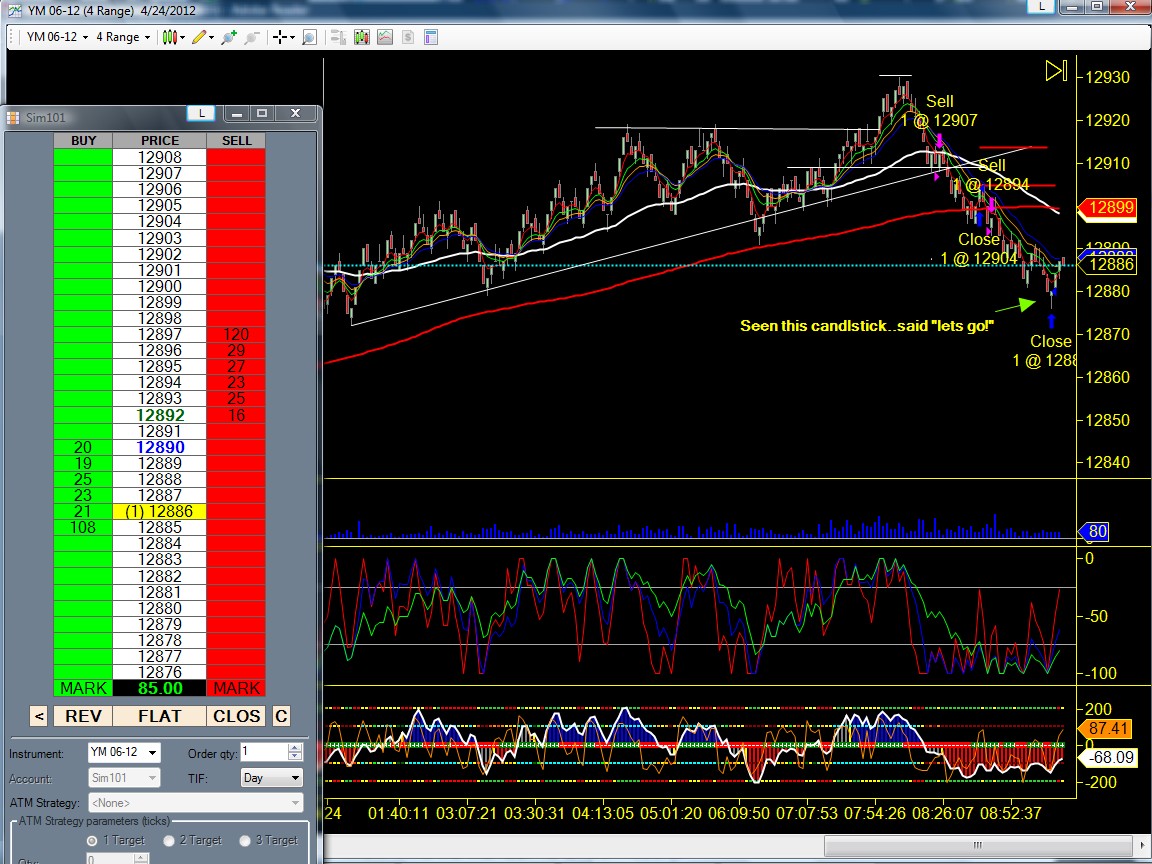Click the Sim101 window grid icon
This screenshot has width=1152, height=864.
coord(12,118)
